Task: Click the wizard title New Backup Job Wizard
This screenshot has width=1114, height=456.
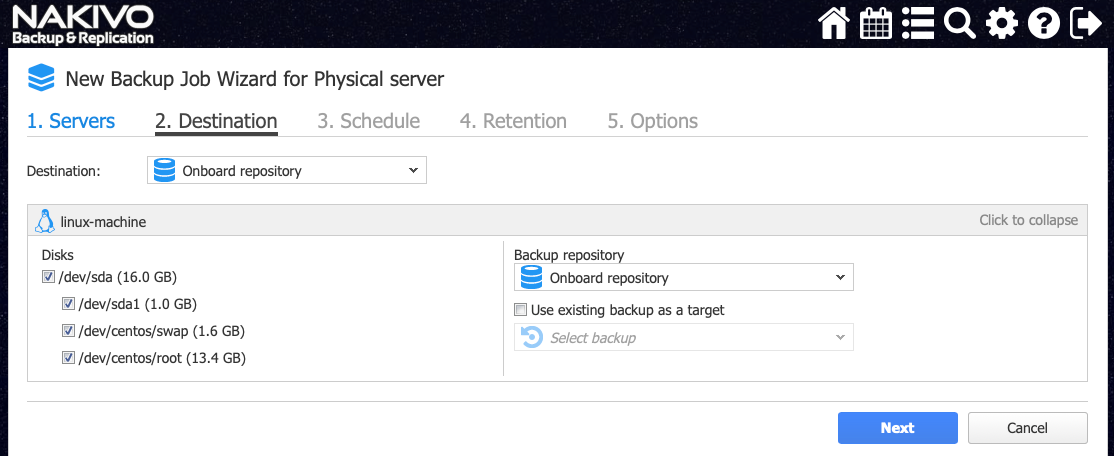Action: (254, 79)
